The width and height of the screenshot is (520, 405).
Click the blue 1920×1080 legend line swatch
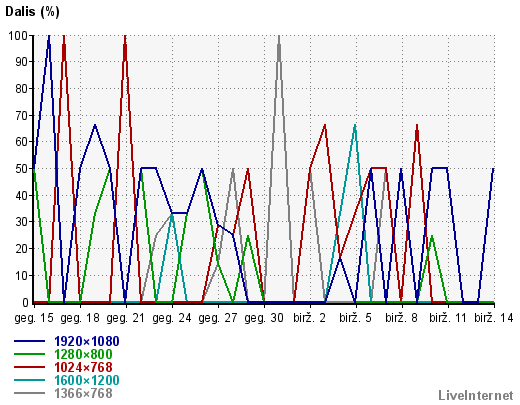coord(29,341)
